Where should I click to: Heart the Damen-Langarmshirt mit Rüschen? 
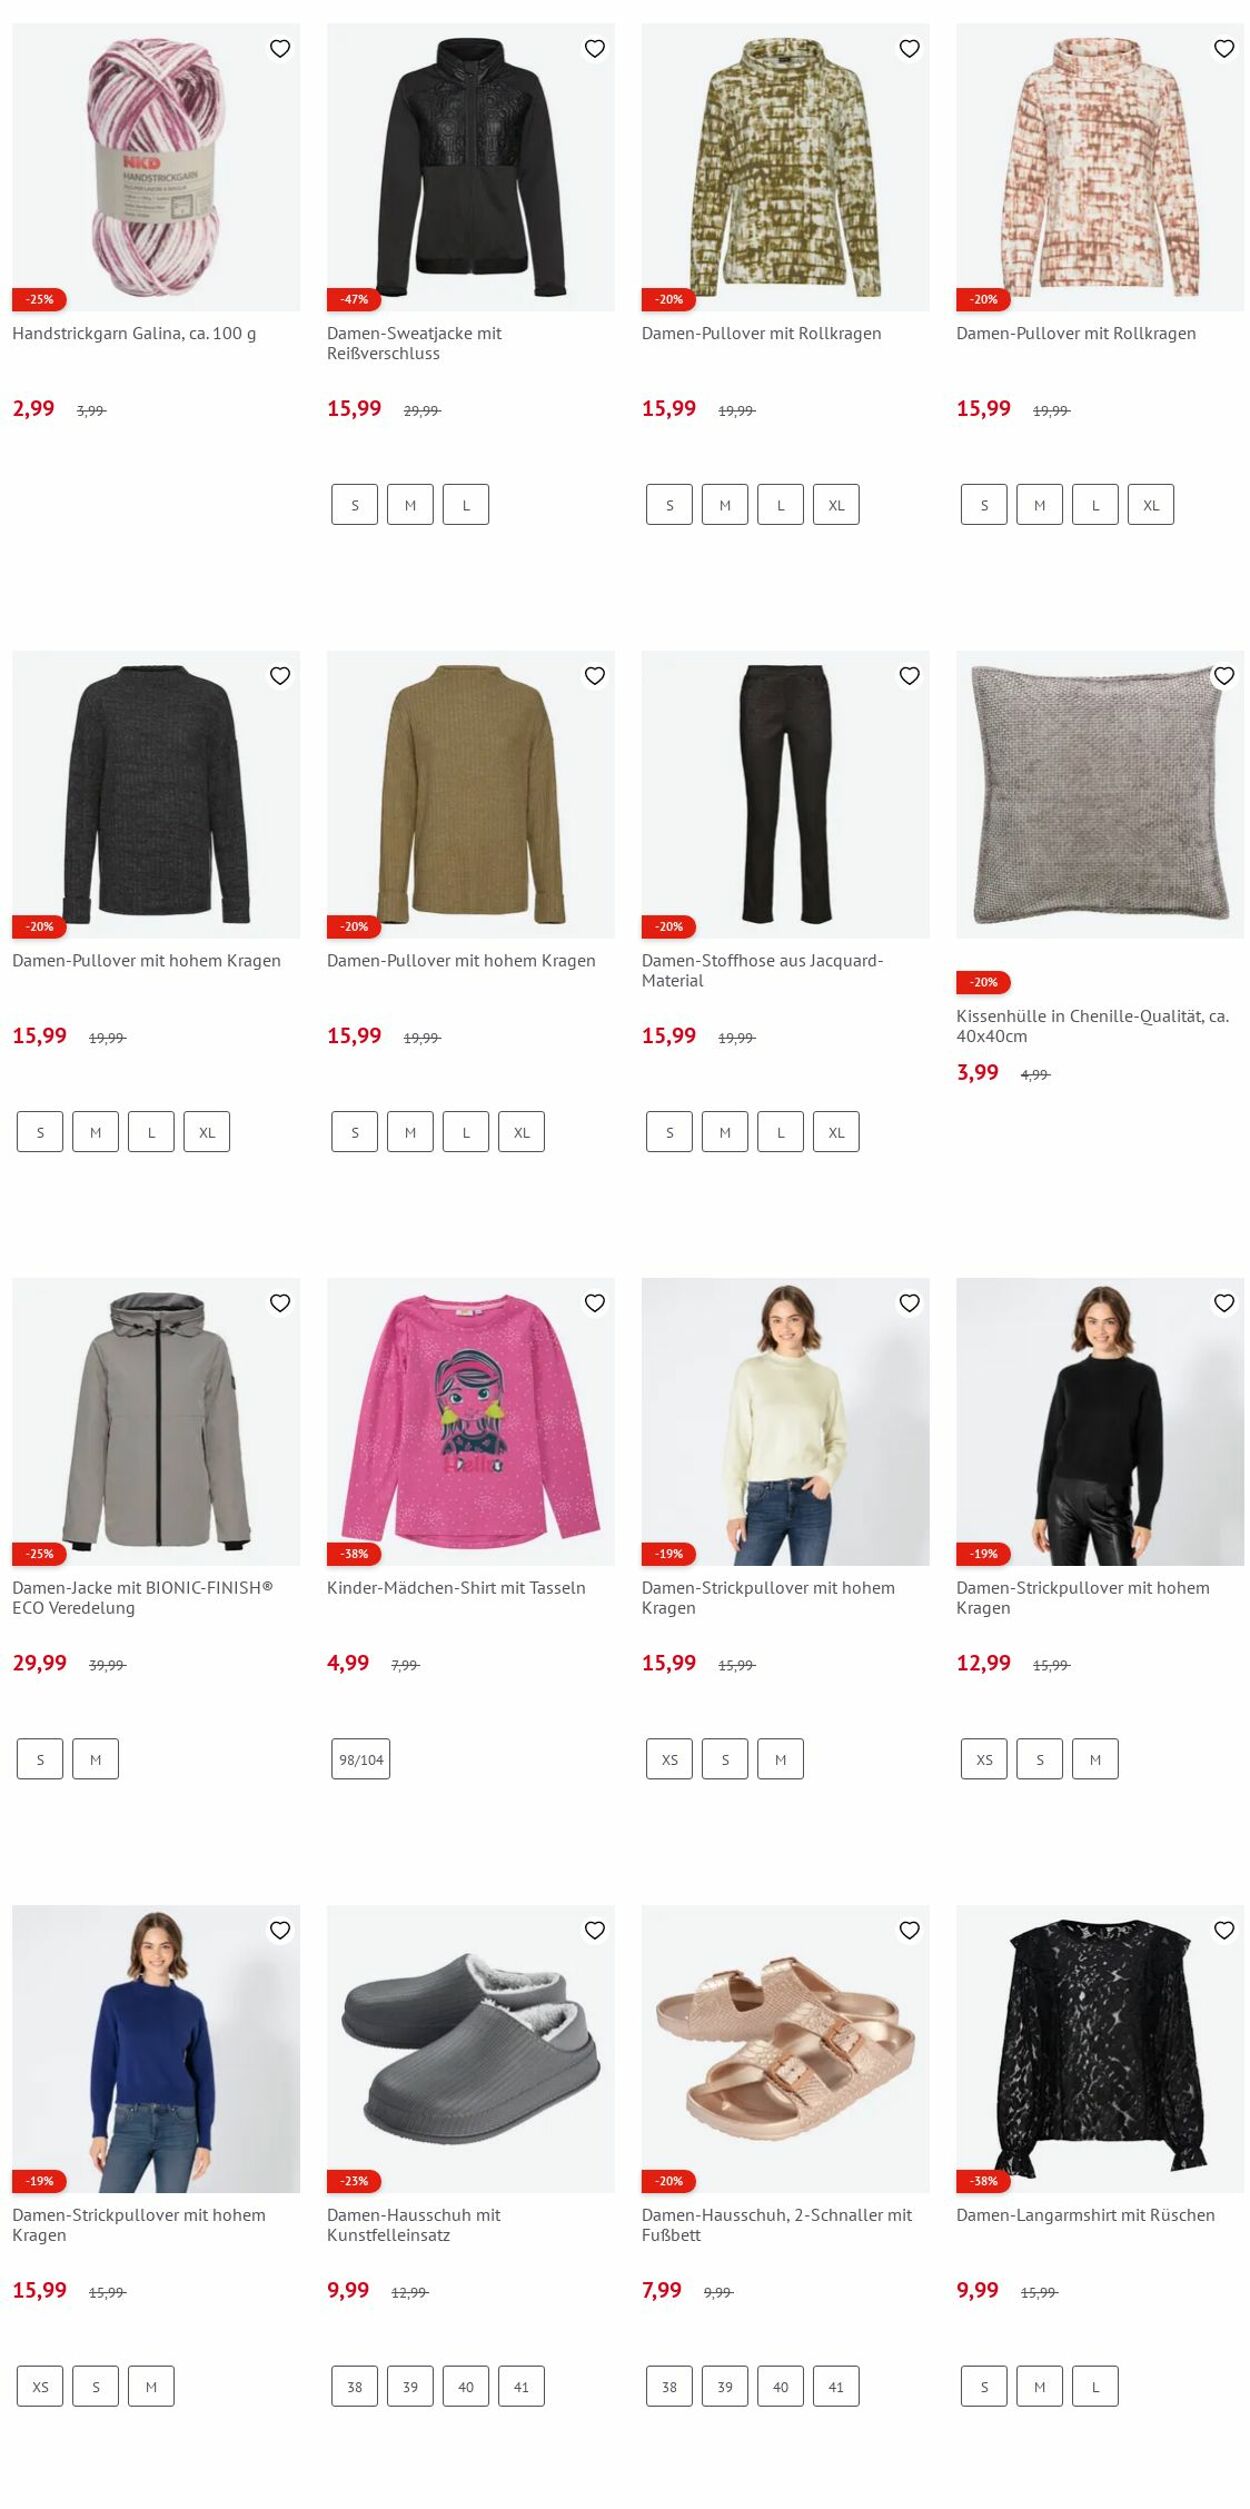[1224, 1930]
